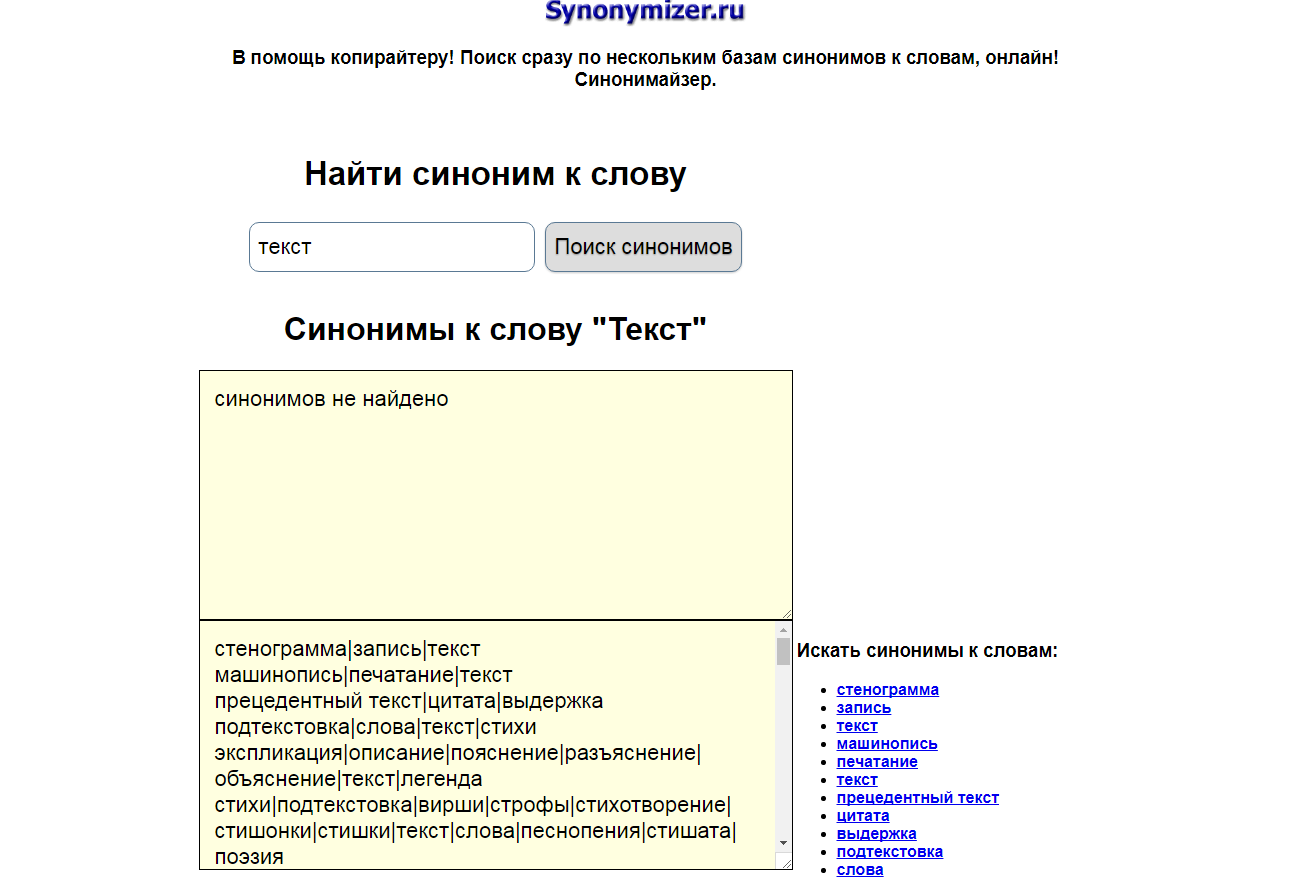Open the "запись" synonym link
The height and width of the screenshot is (882, 1290).
(x=862, y=707)
